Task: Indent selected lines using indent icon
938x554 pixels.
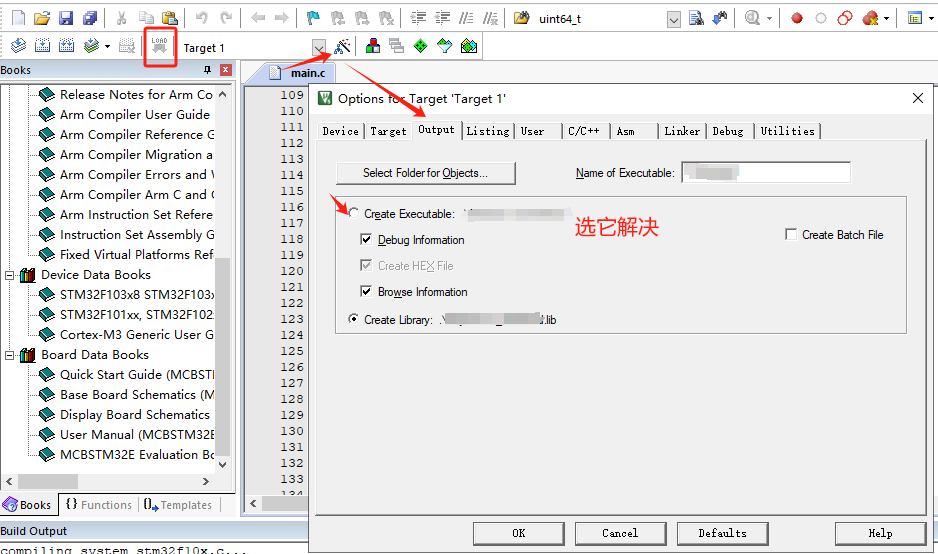Action: (x=418, y=19)
